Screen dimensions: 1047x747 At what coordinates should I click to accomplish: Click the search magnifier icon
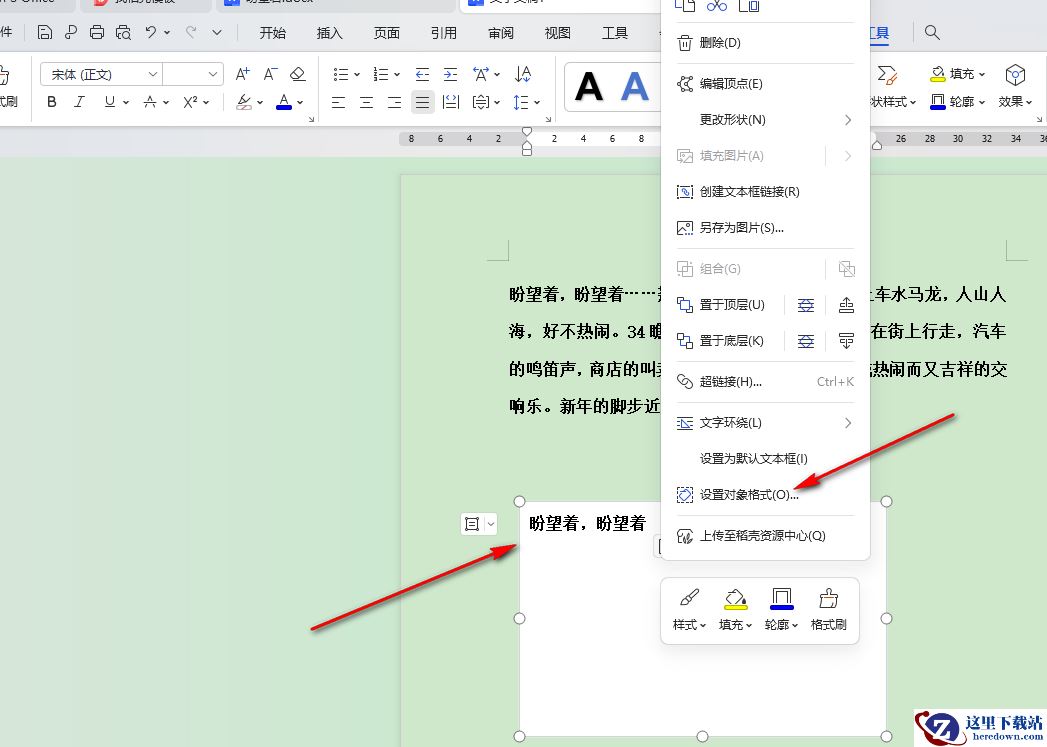(932, 32)
